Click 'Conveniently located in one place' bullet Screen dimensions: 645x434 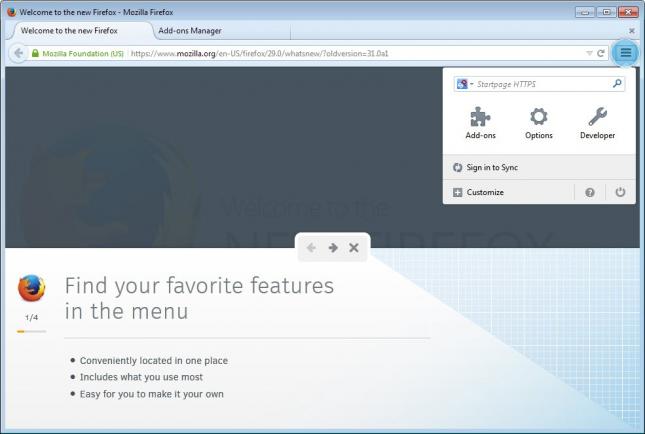(x=153, y=360)
